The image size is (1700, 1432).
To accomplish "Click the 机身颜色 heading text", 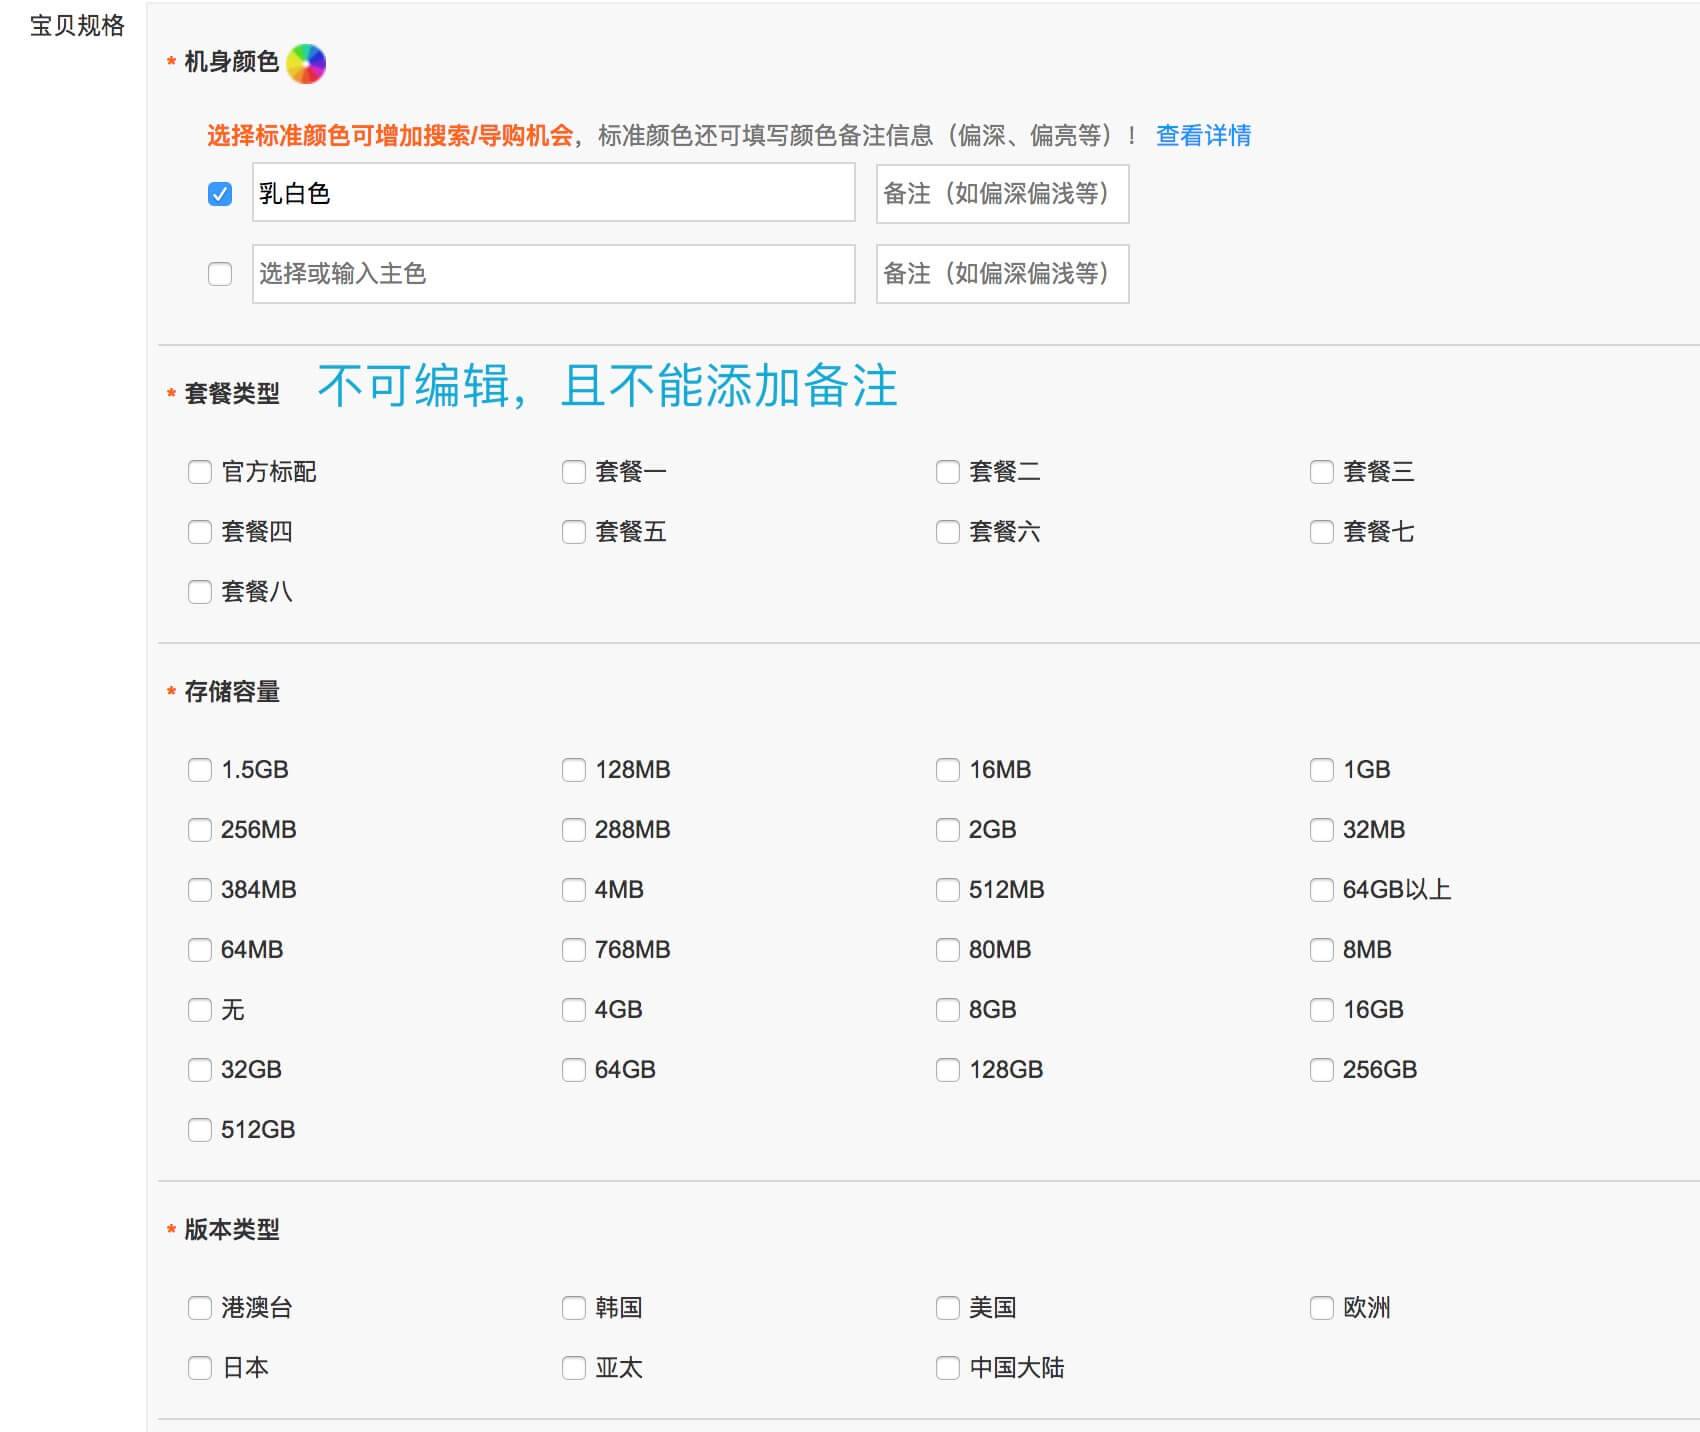I will (231, 62).
